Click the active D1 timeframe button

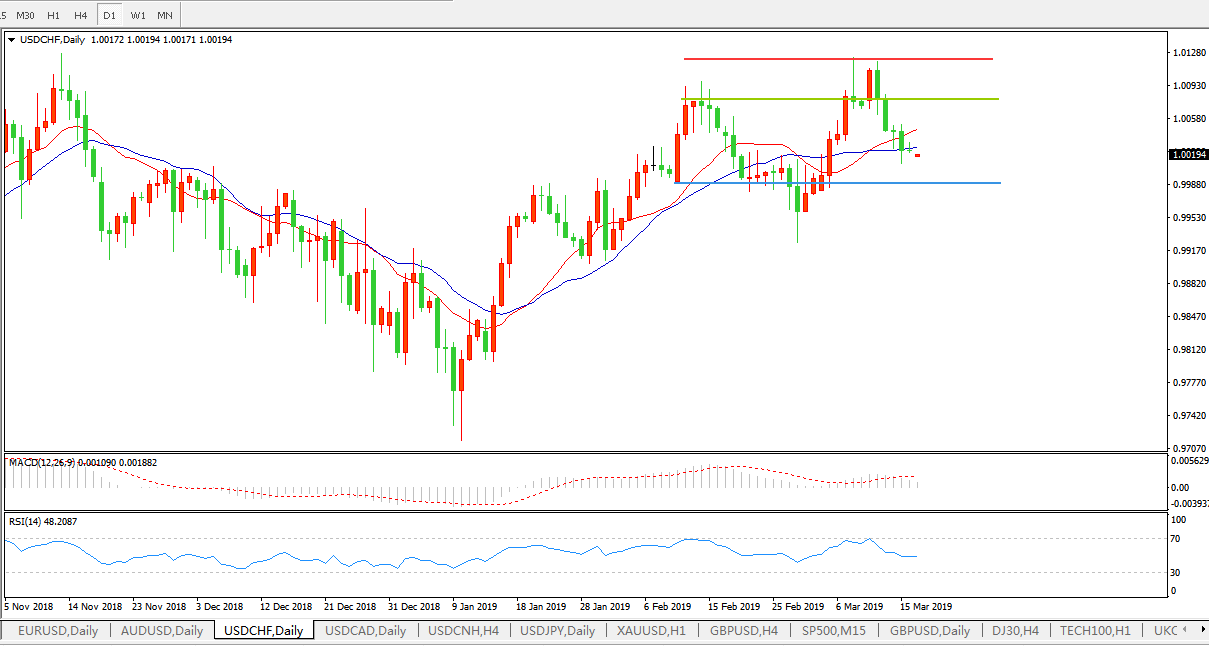109,16
